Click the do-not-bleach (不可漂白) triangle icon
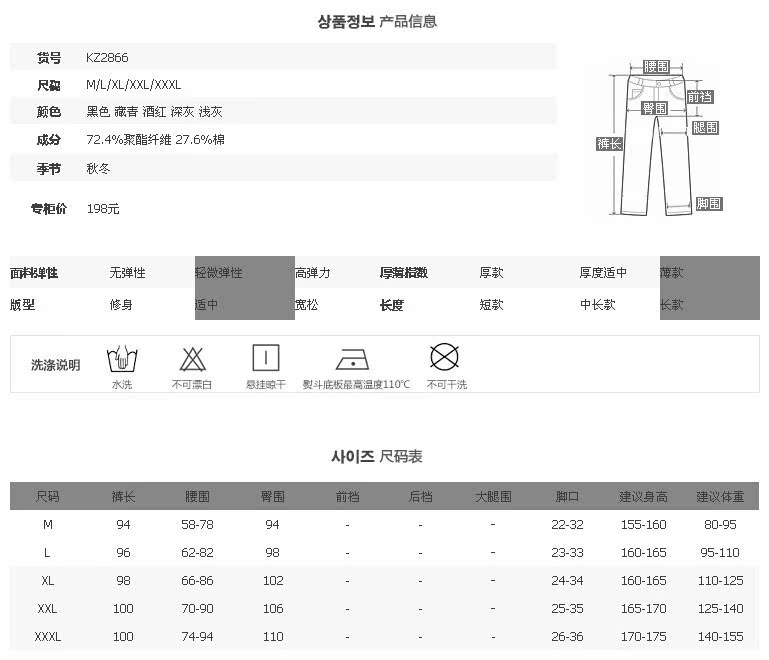769x660 pixels. point(193,358)
